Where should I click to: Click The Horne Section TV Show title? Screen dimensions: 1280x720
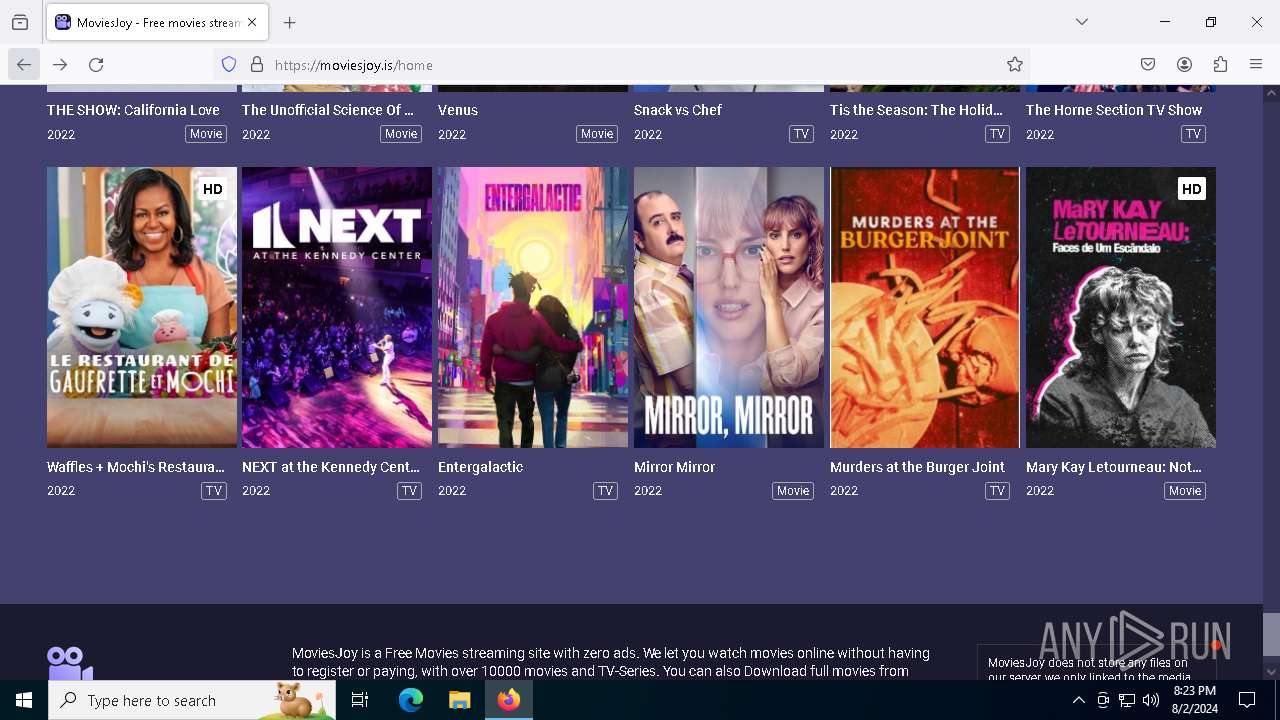click(1114, 110)
